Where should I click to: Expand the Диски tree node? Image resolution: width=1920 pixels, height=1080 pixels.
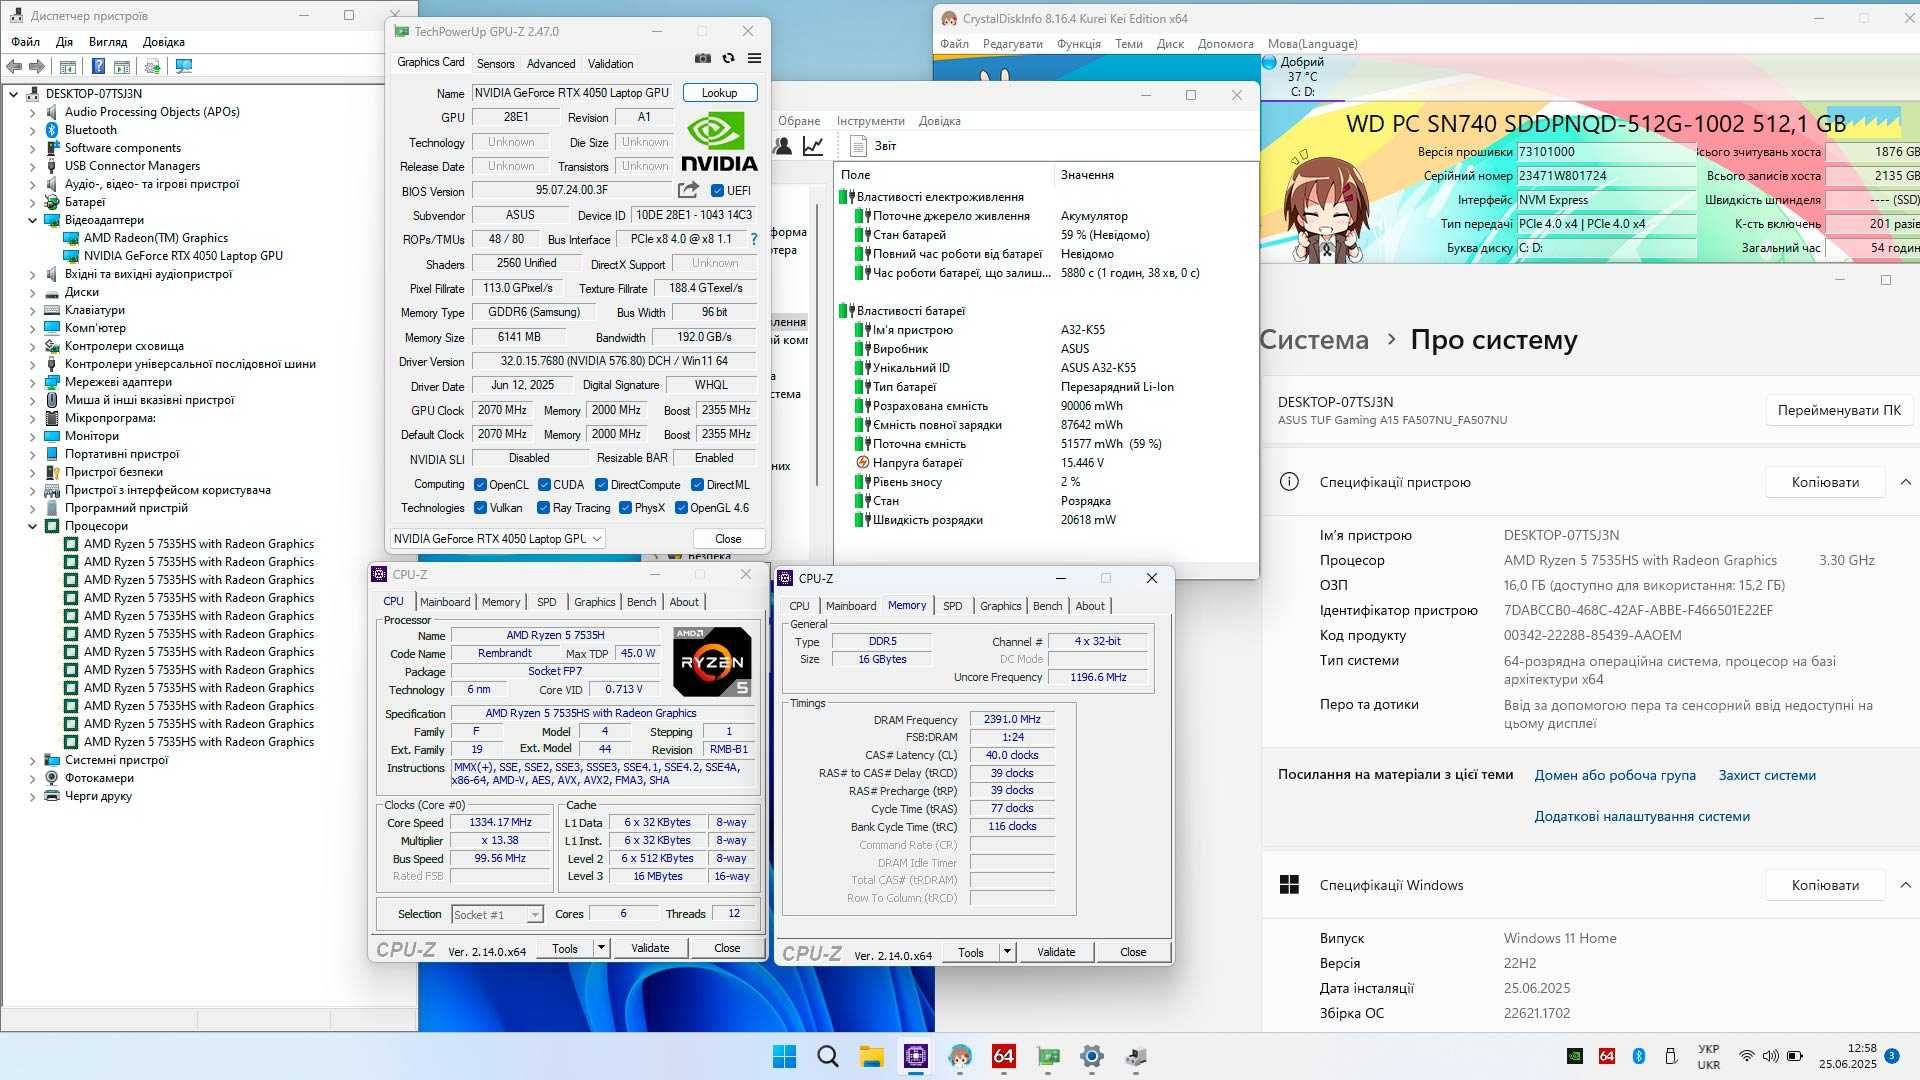pos(32,292)
